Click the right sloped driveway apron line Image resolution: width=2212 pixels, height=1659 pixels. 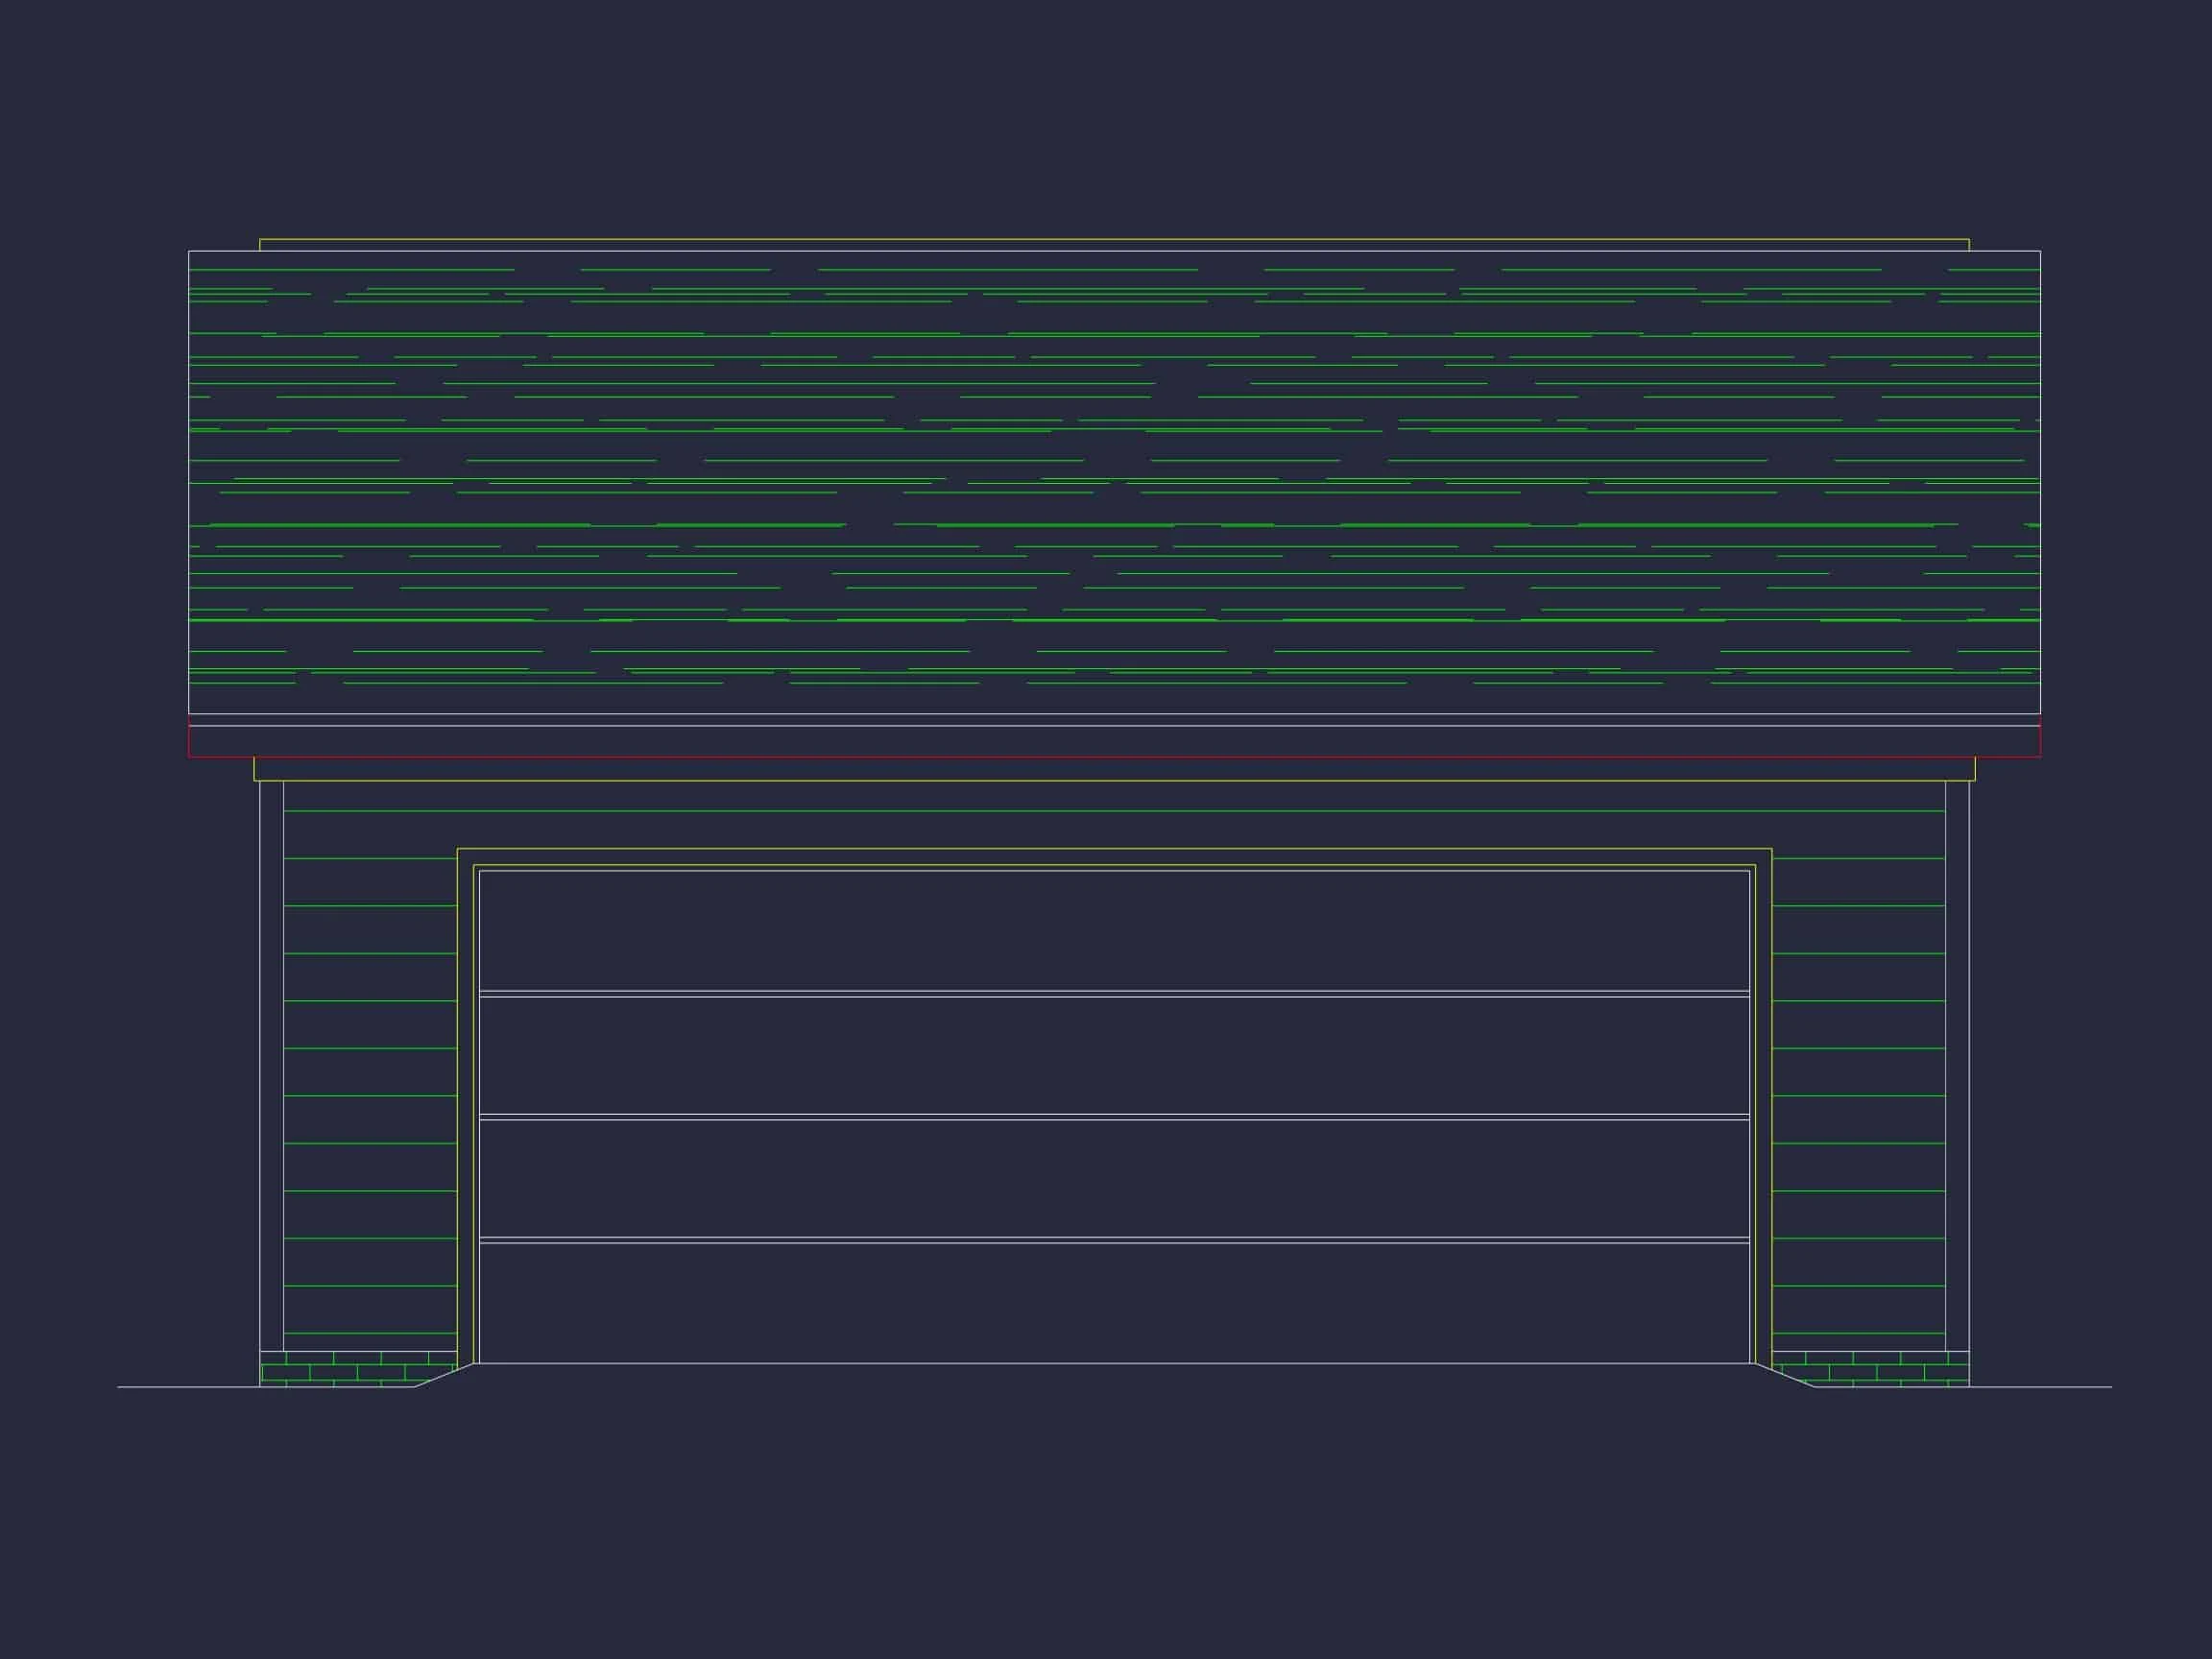point(1785,1375)
